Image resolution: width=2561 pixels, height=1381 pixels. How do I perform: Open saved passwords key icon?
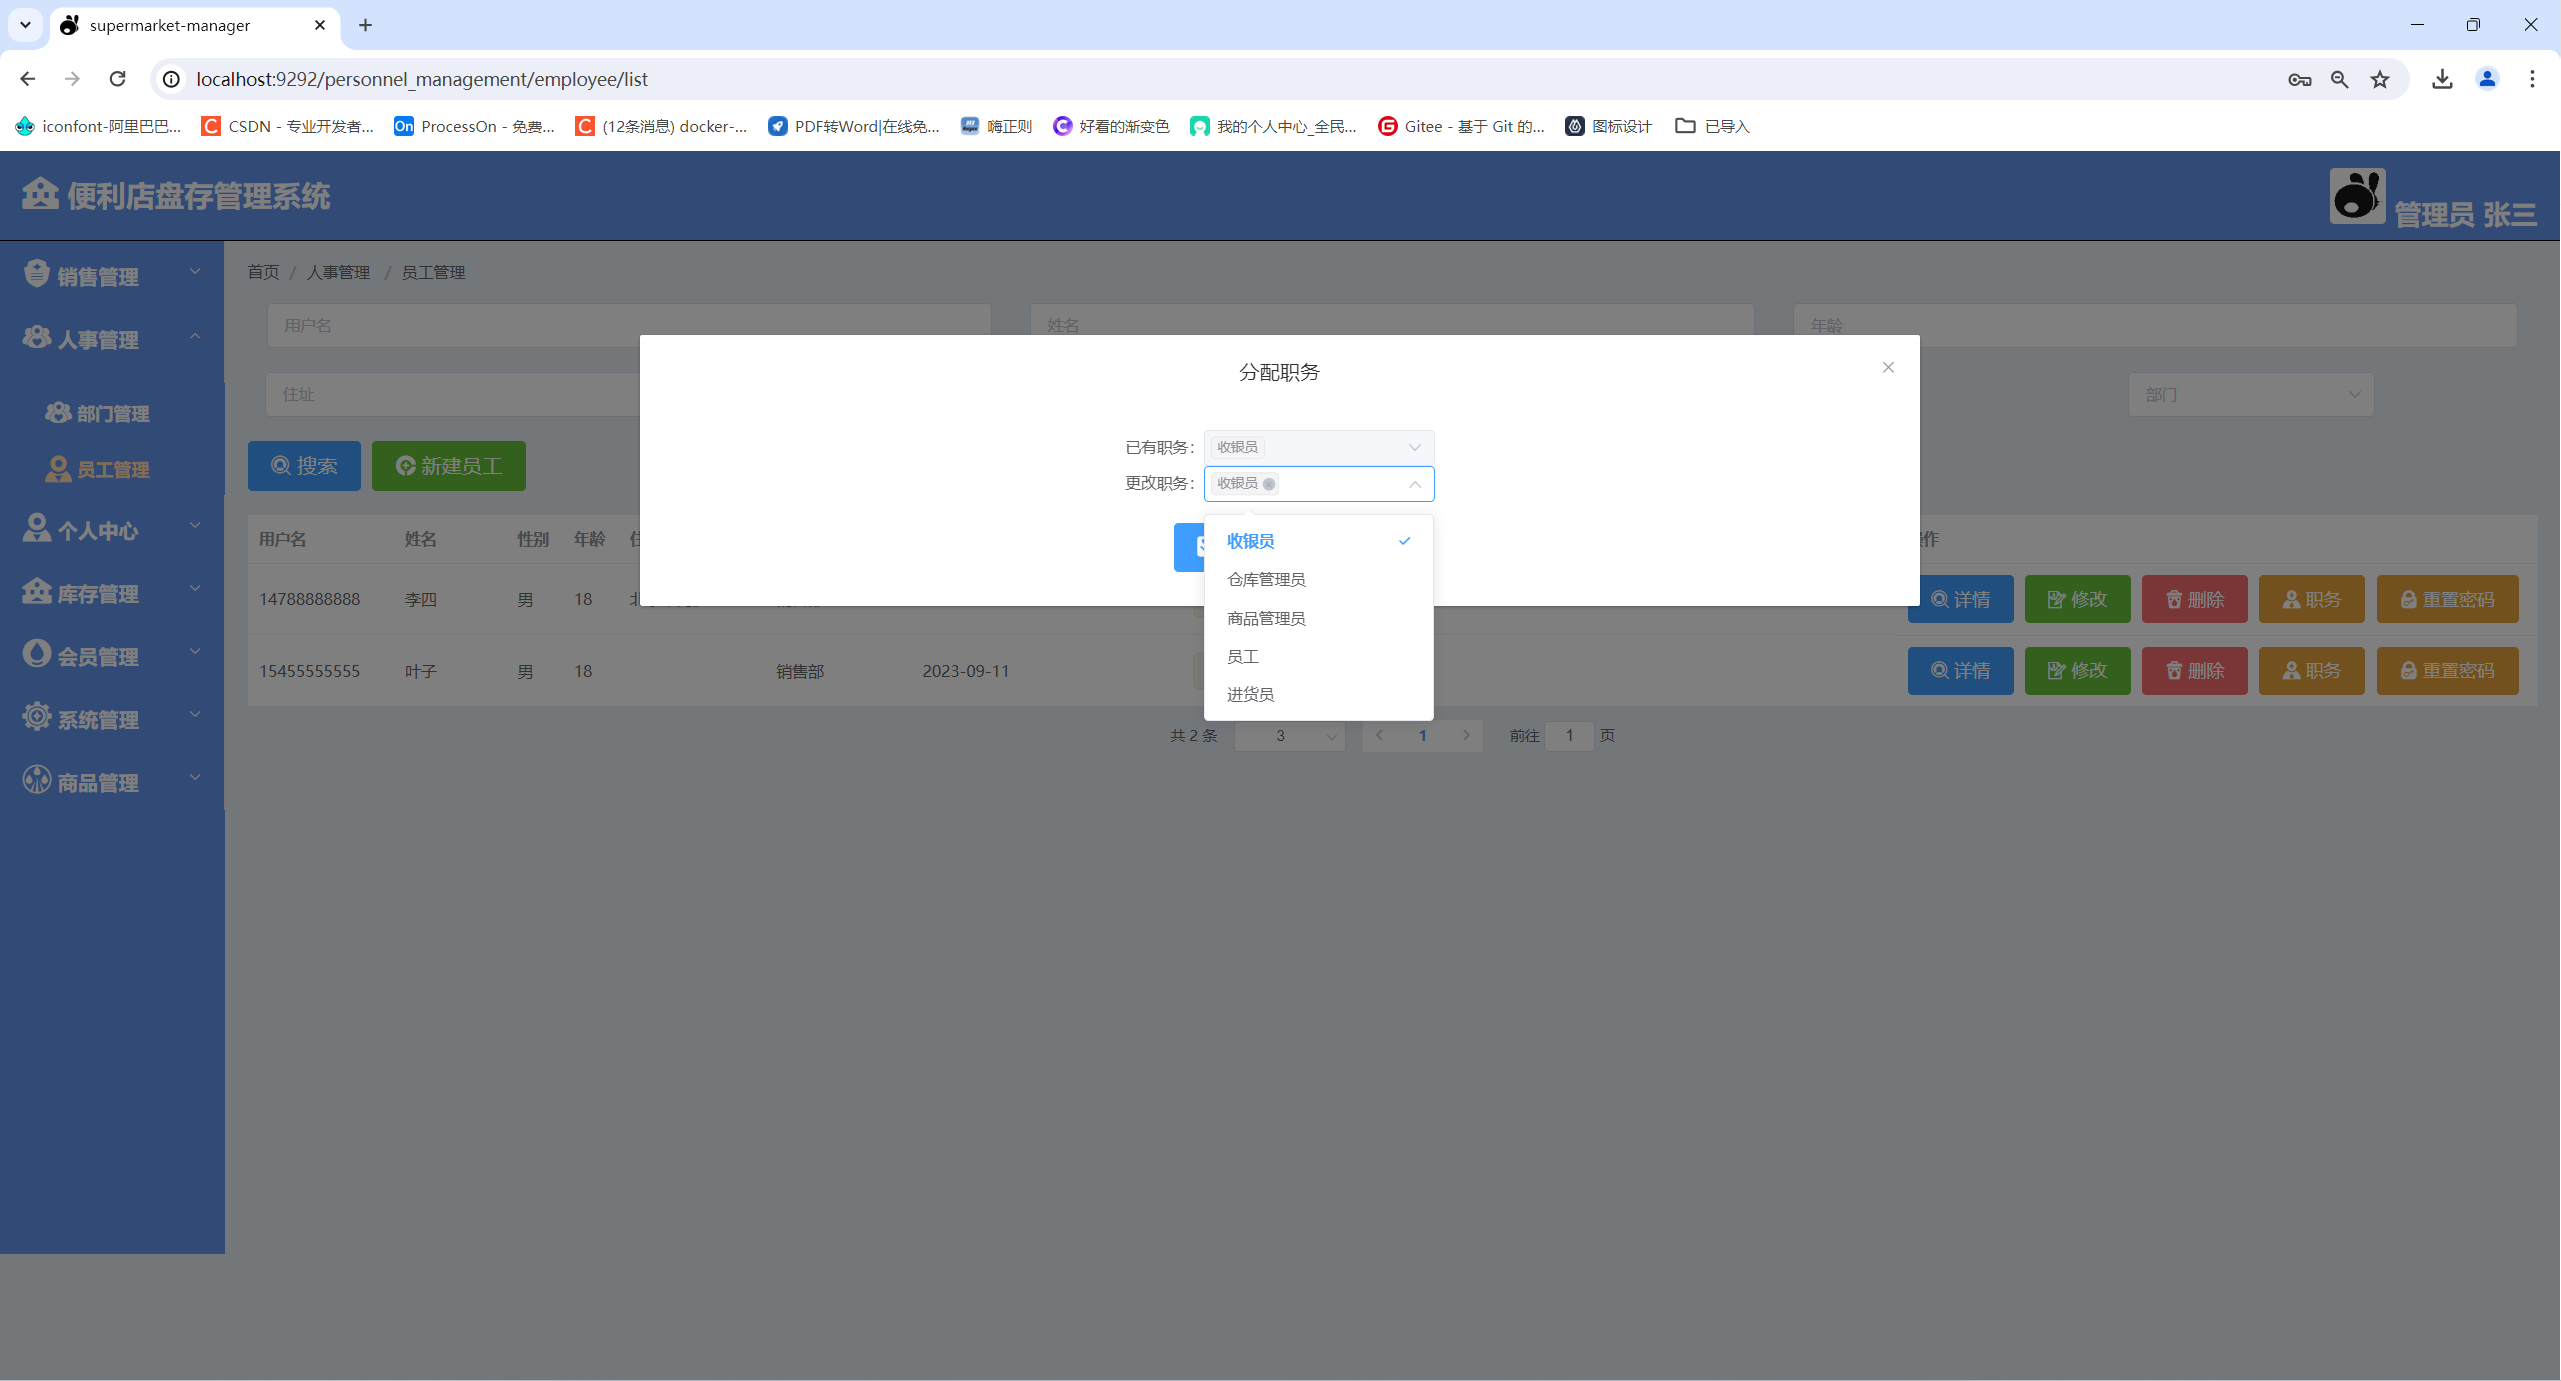coord(2299,79)
